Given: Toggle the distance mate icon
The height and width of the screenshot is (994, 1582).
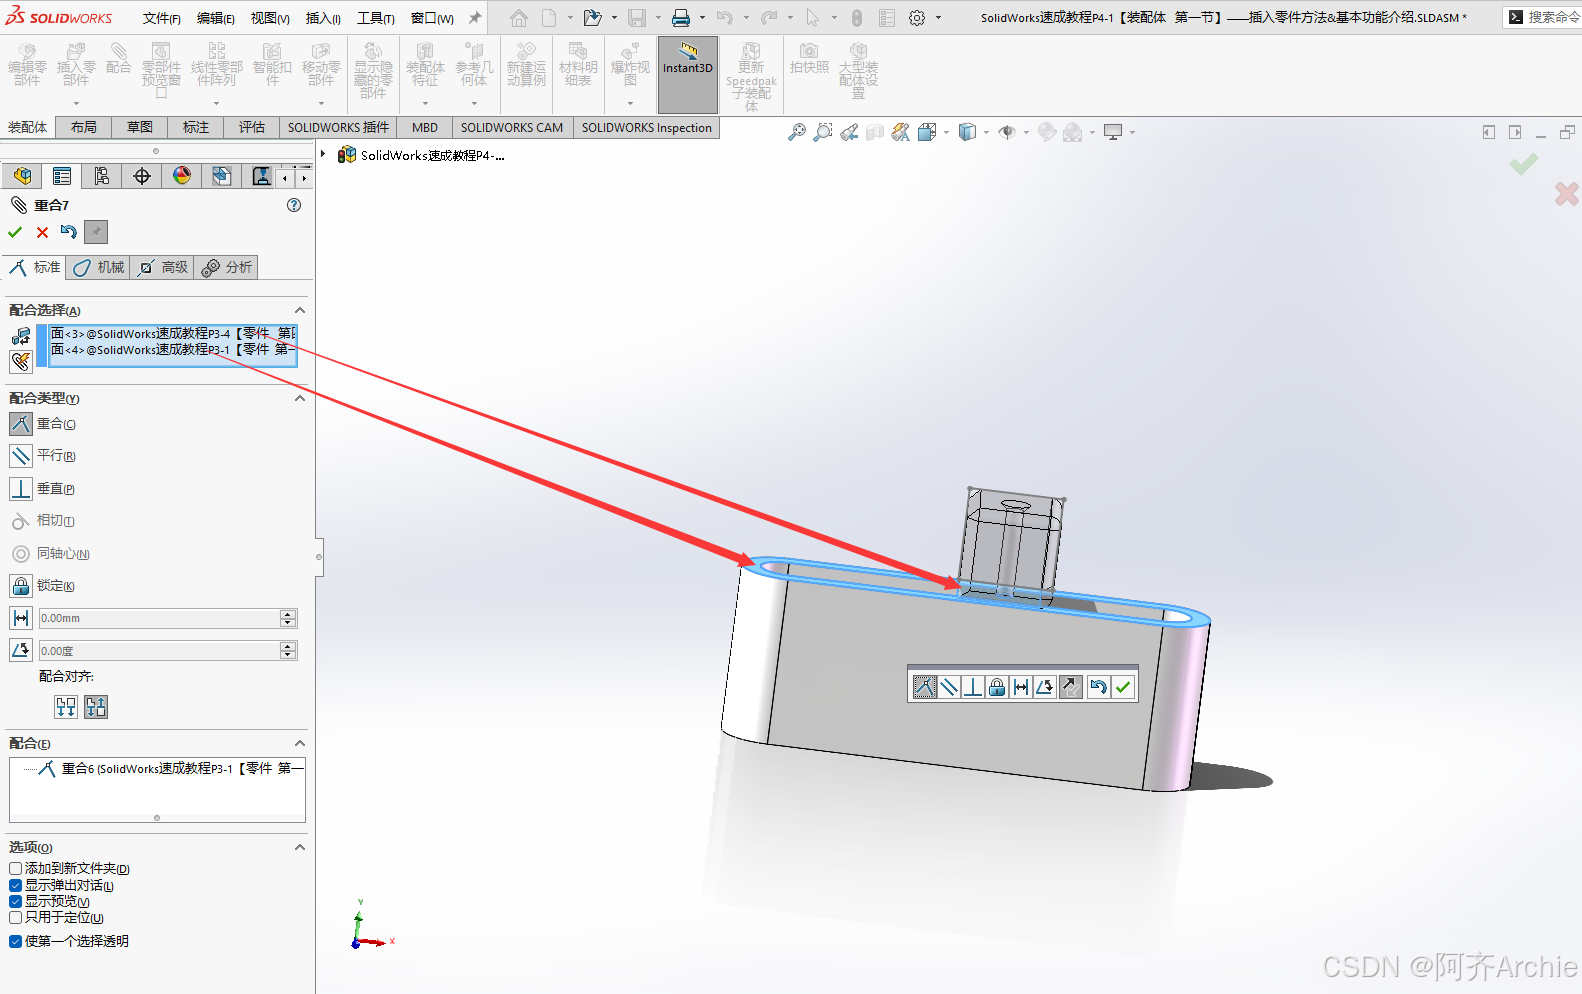Looking at the screenshot, I should [21, 618].
